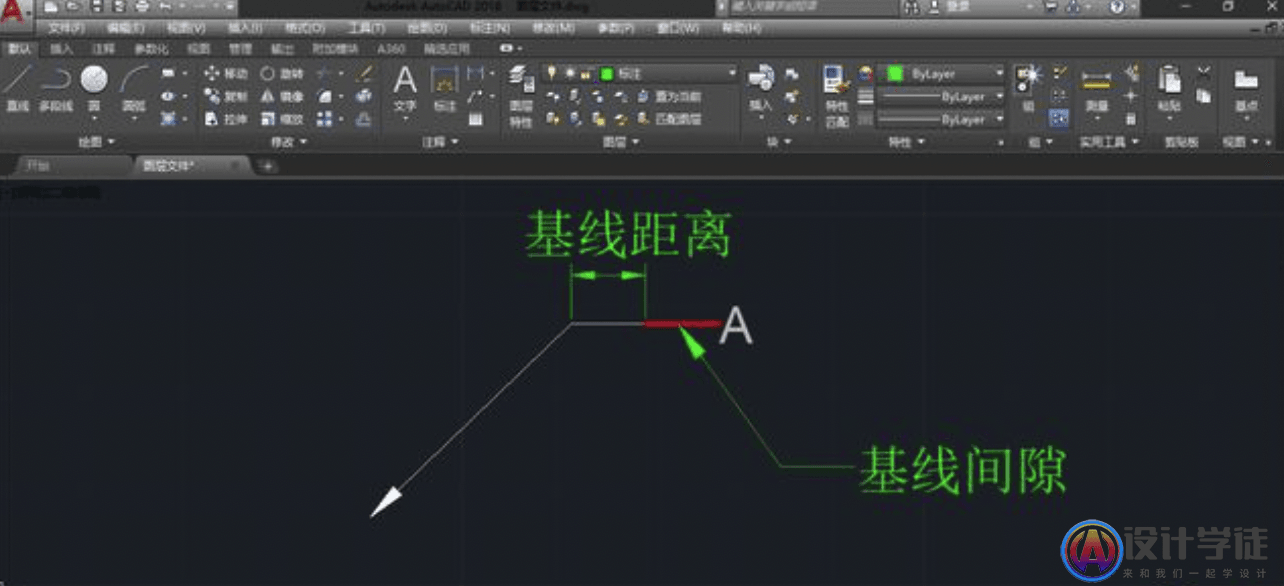1284x586 pixels.
Task: Open 图层特性 (Layer Properties) manager
Action: coord(520,96)
